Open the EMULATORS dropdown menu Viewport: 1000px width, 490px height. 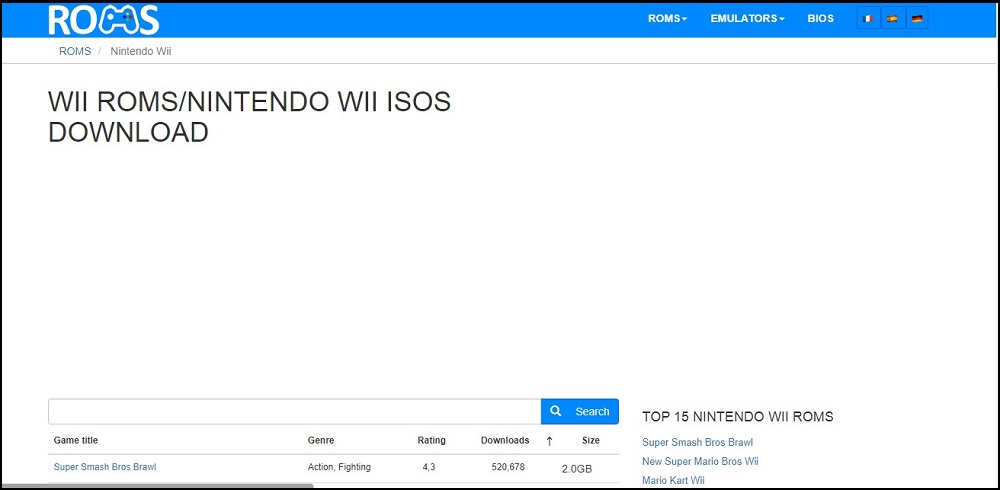(x=747, y=19)
